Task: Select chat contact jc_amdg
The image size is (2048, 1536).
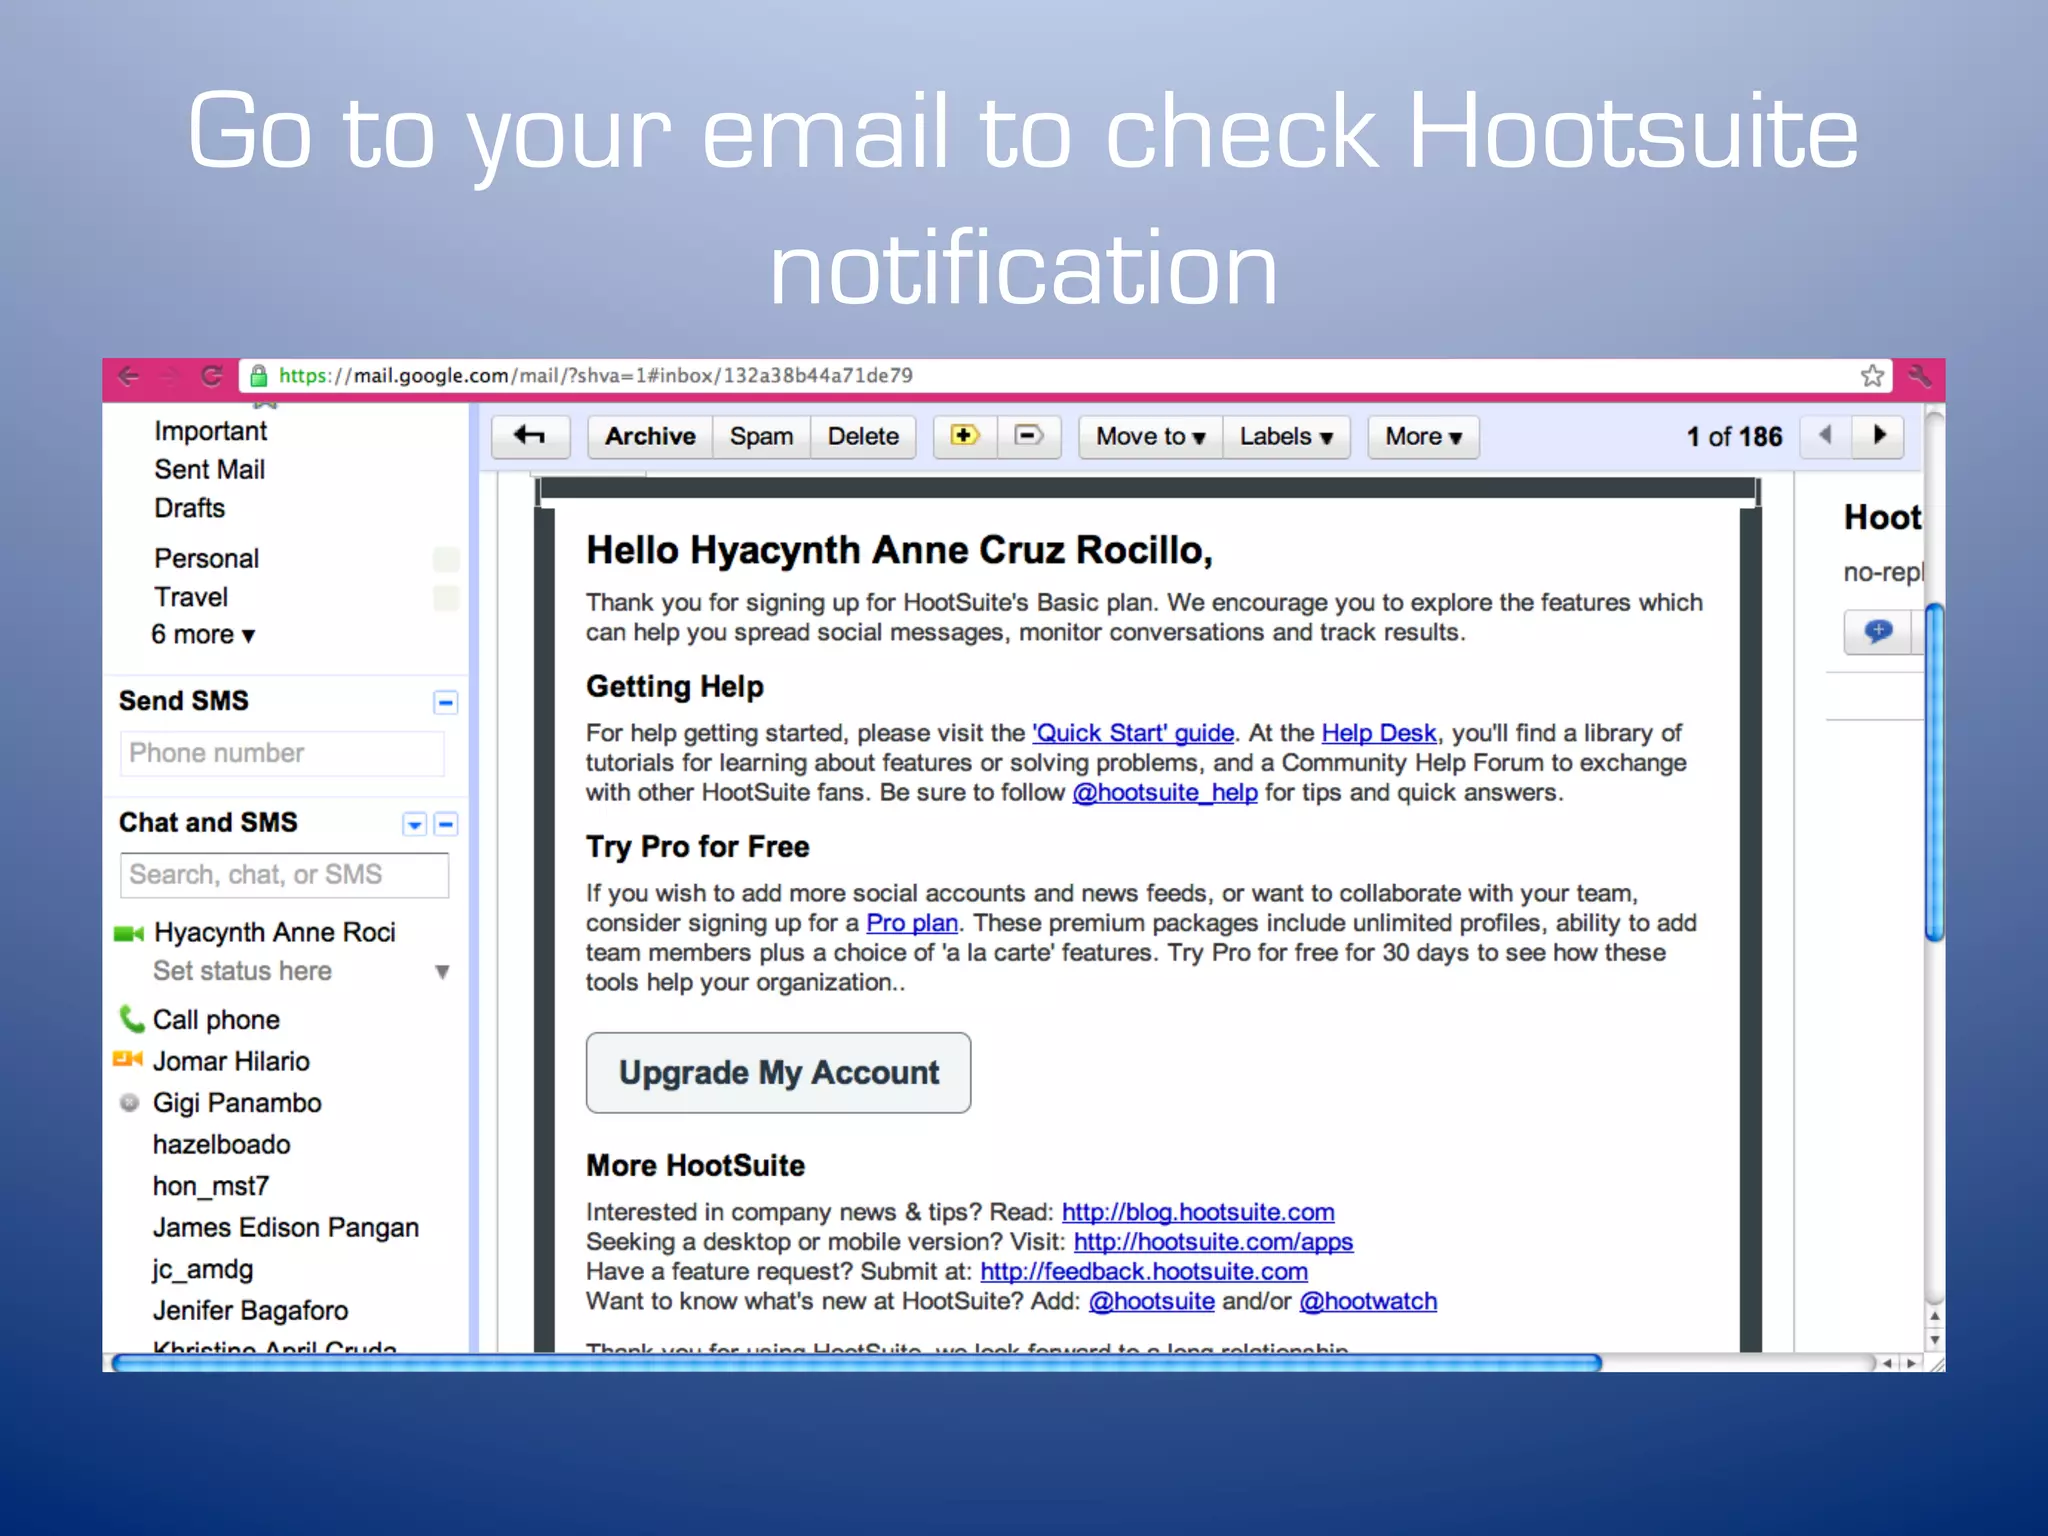Action: click(x=202, y=1269)
